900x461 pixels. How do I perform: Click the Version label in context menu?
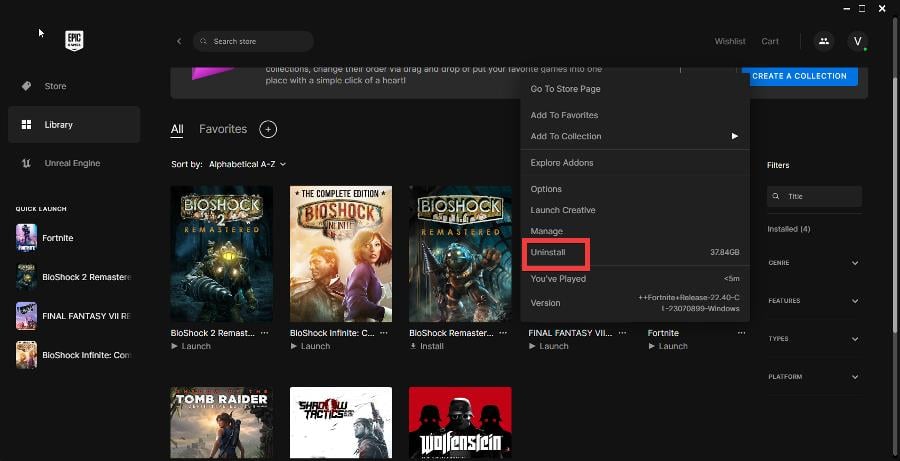[545, 303]
